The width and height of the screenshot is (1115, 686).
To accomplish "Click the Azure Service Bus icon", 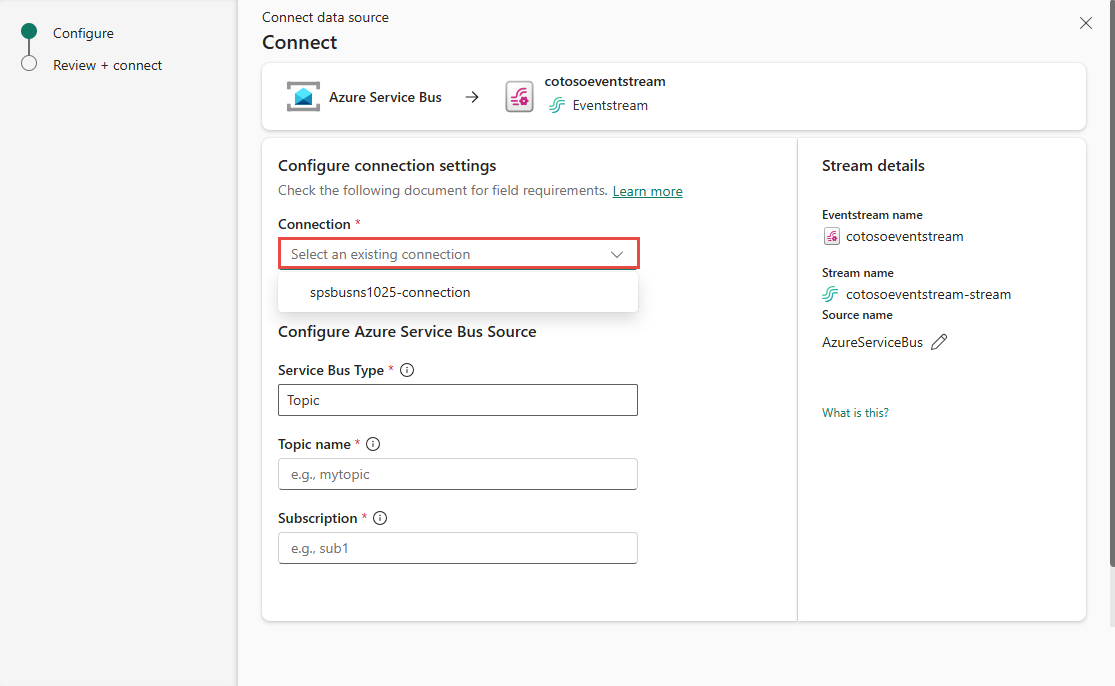I will pos(302,97).
